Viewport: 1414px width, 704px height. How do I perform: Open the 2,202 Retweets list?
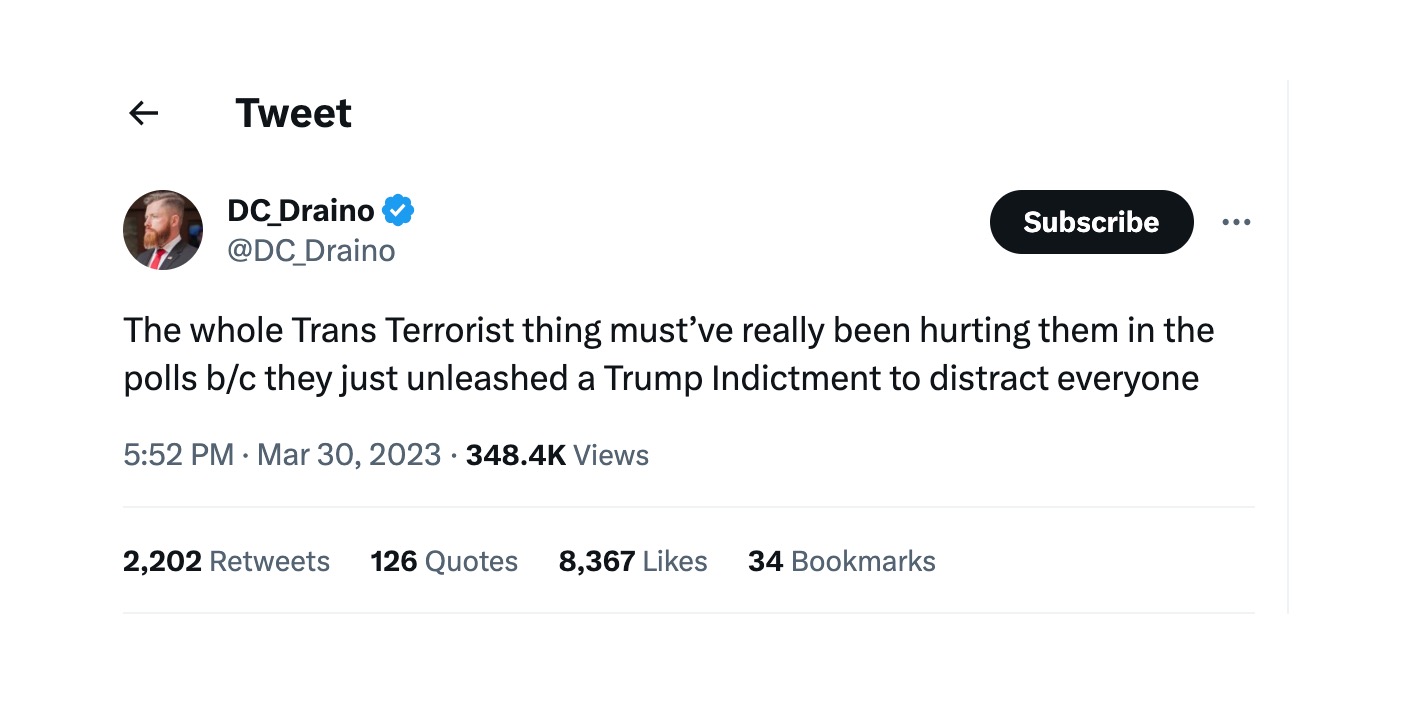227,561
